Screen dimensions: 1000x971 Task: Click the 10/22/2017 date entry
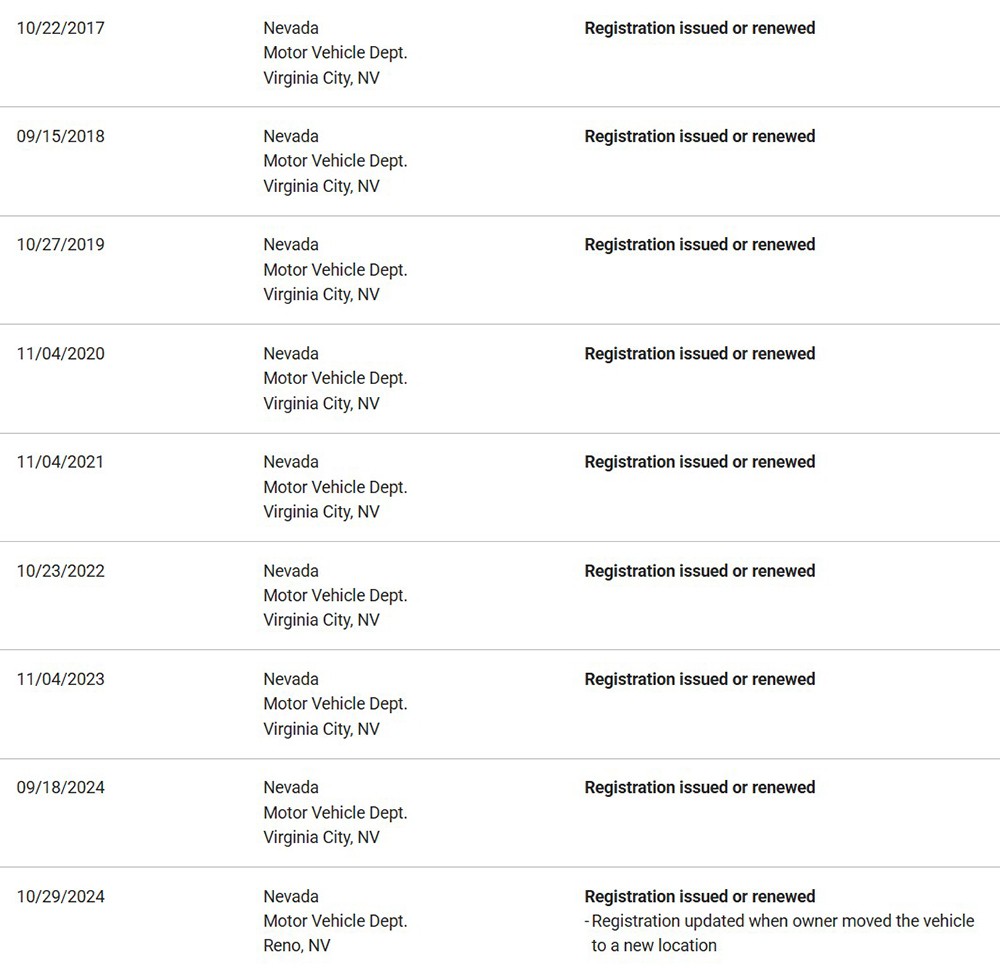[x=60, y=28]
